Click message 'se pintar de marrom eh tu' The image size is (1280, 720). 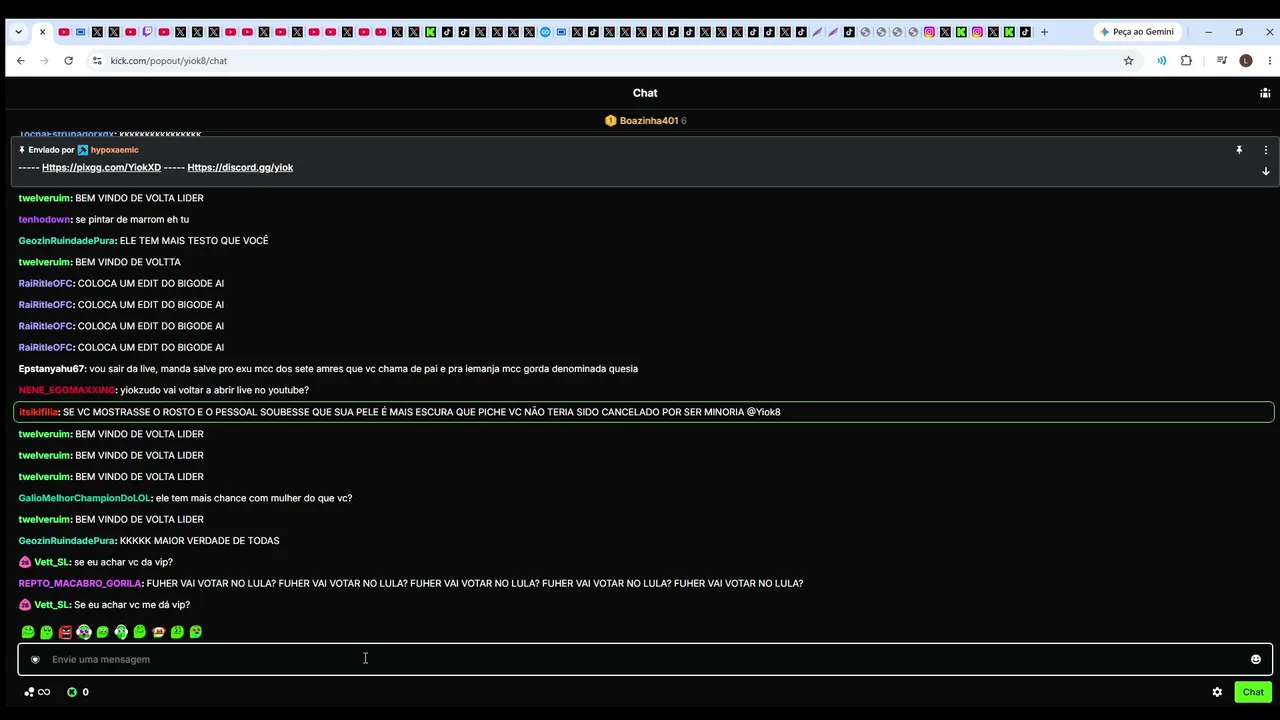132,219
